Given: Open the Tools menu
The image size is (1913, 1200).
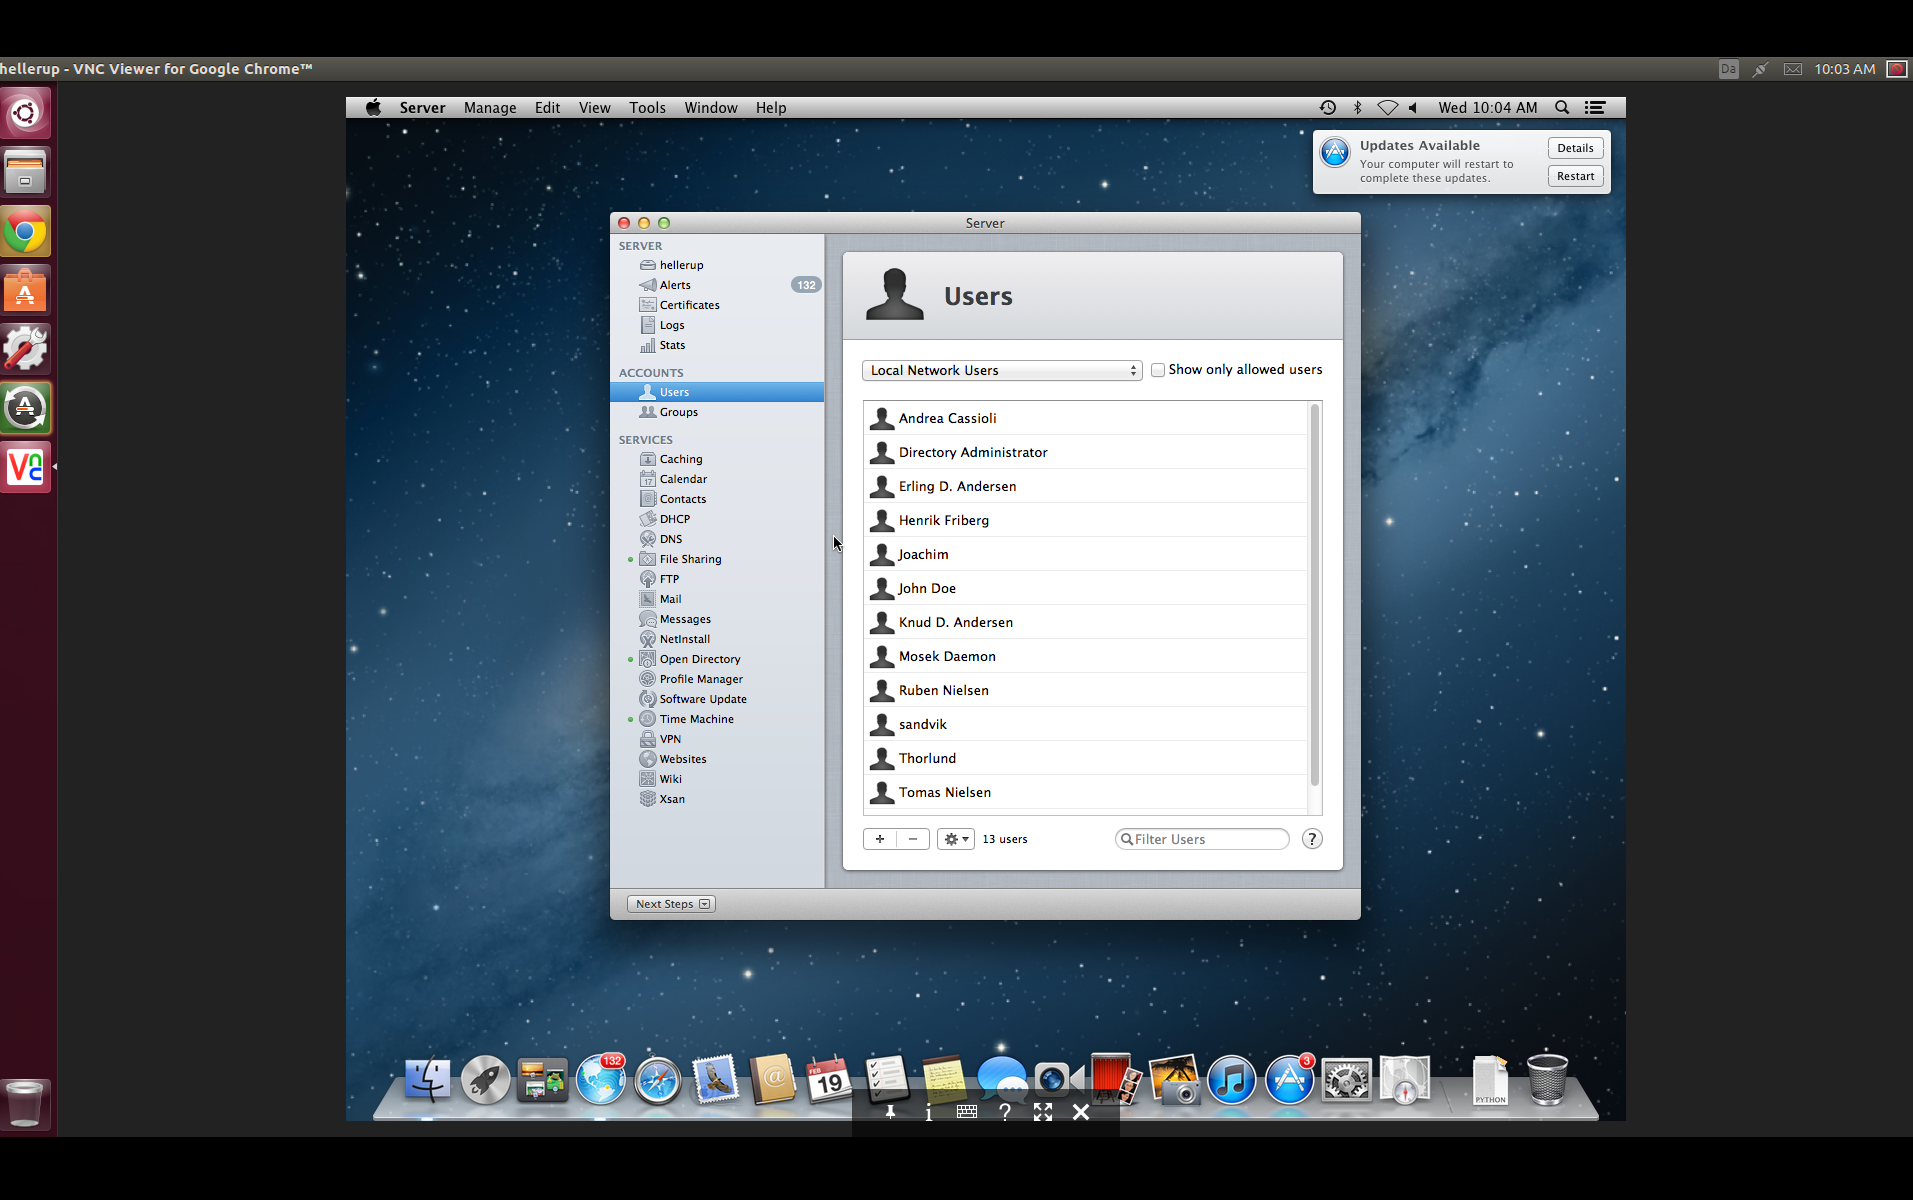Looking at the screenshot, I should click(647, 108).
